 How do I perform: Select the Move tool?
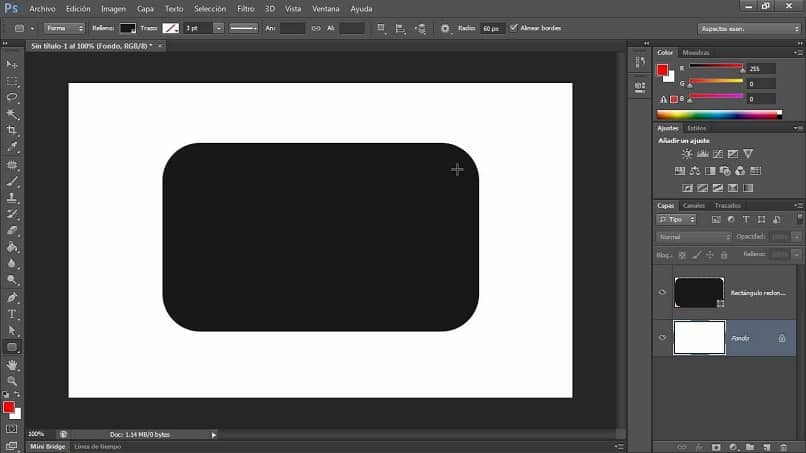(x=12, y=64)
